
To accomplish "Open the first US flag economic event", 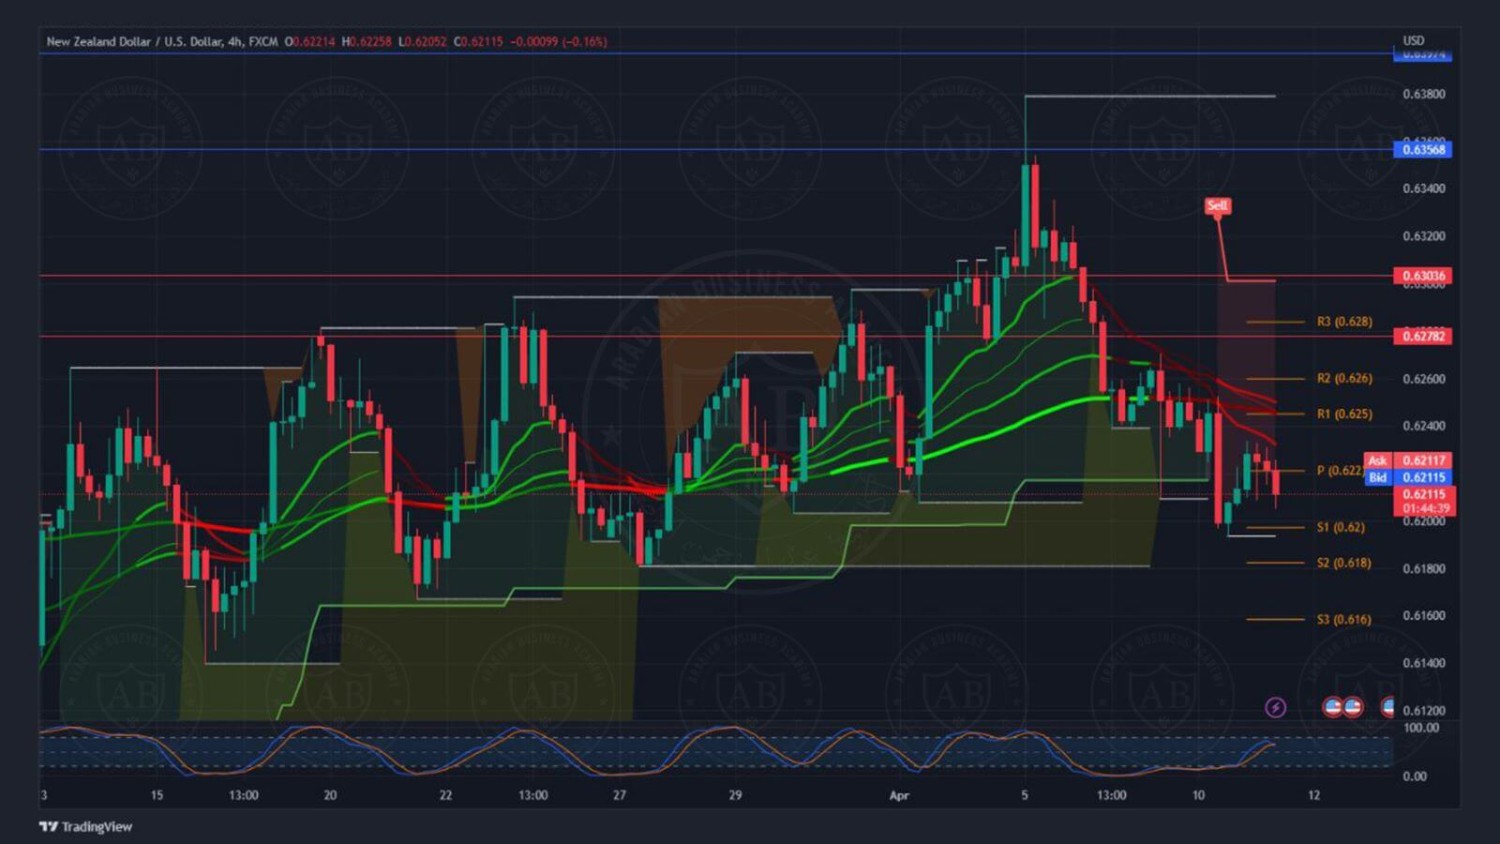I will pos(1332,707).
